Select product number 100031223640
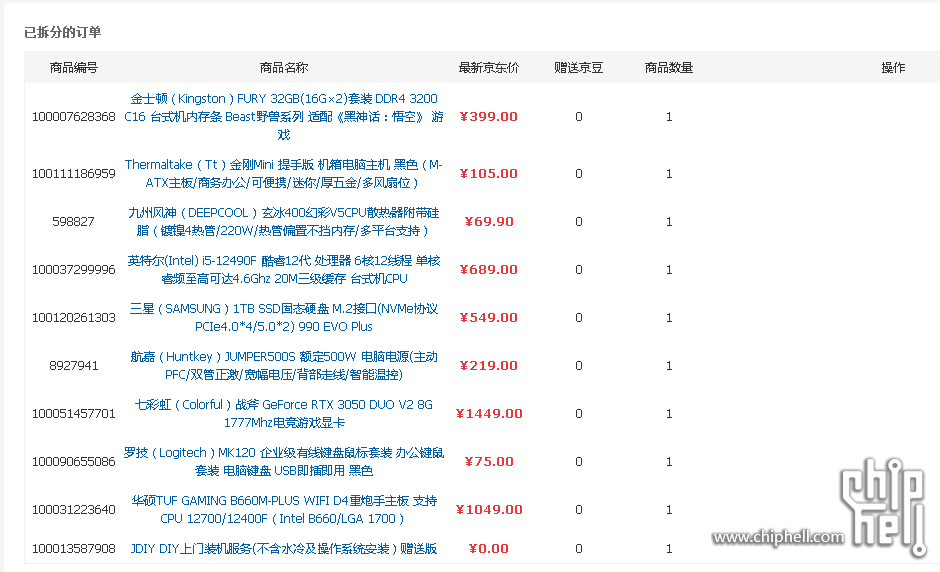 (73, 509)
